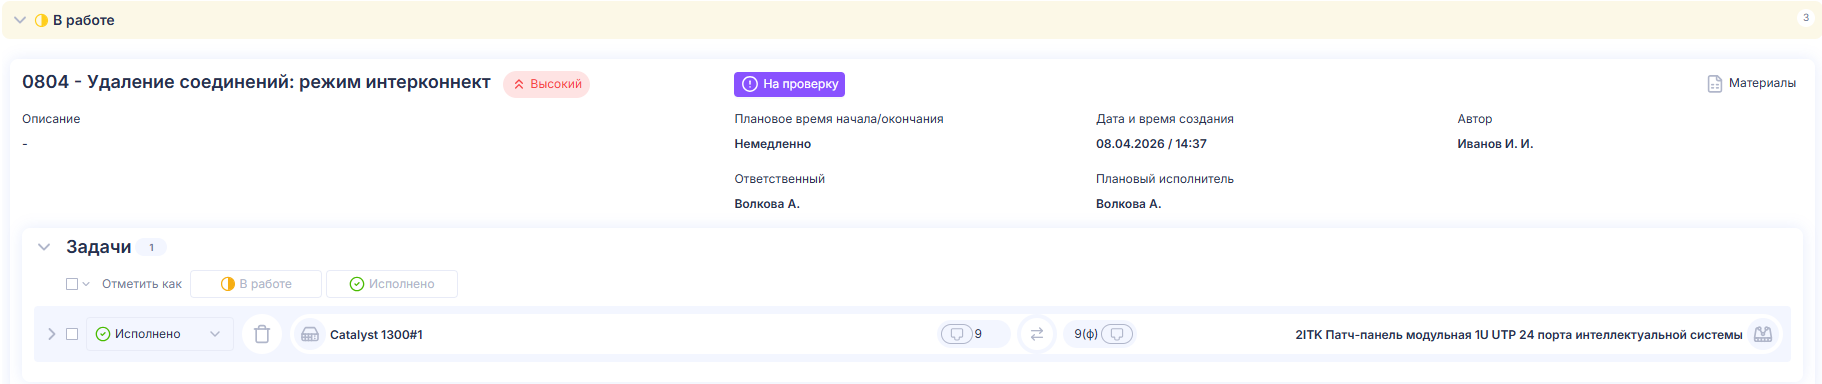Click the 'Описание' label

(51, 119)
